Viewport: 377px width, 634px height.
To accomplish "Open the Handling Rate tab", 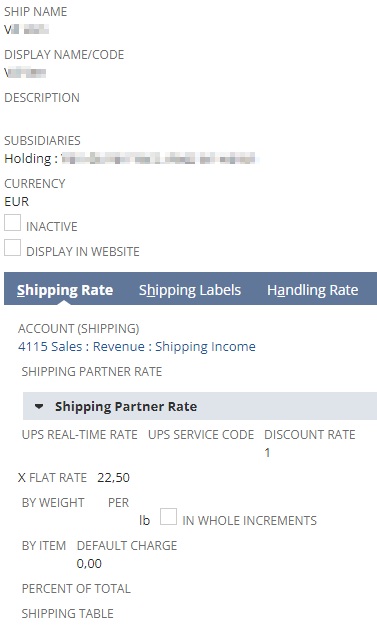I will click(x=313, y=290).
